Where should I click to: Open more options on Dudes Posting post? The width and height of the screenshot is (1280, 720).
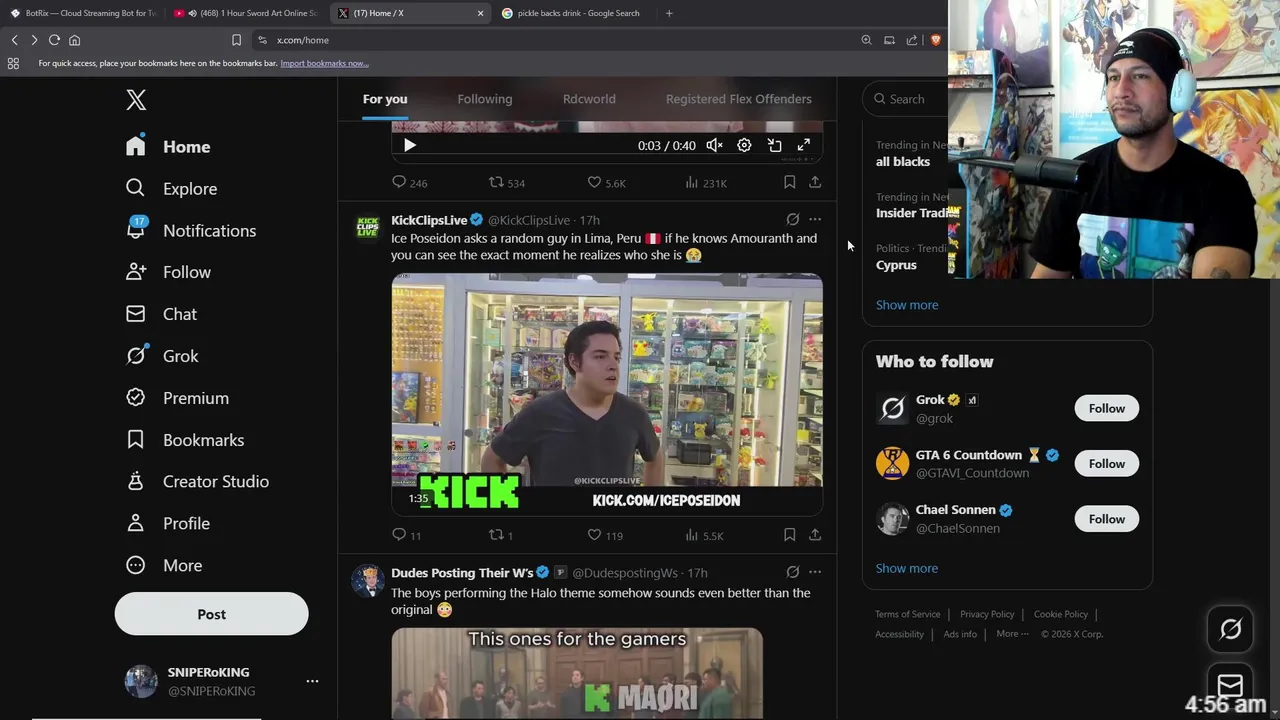(x=815, y=573)
